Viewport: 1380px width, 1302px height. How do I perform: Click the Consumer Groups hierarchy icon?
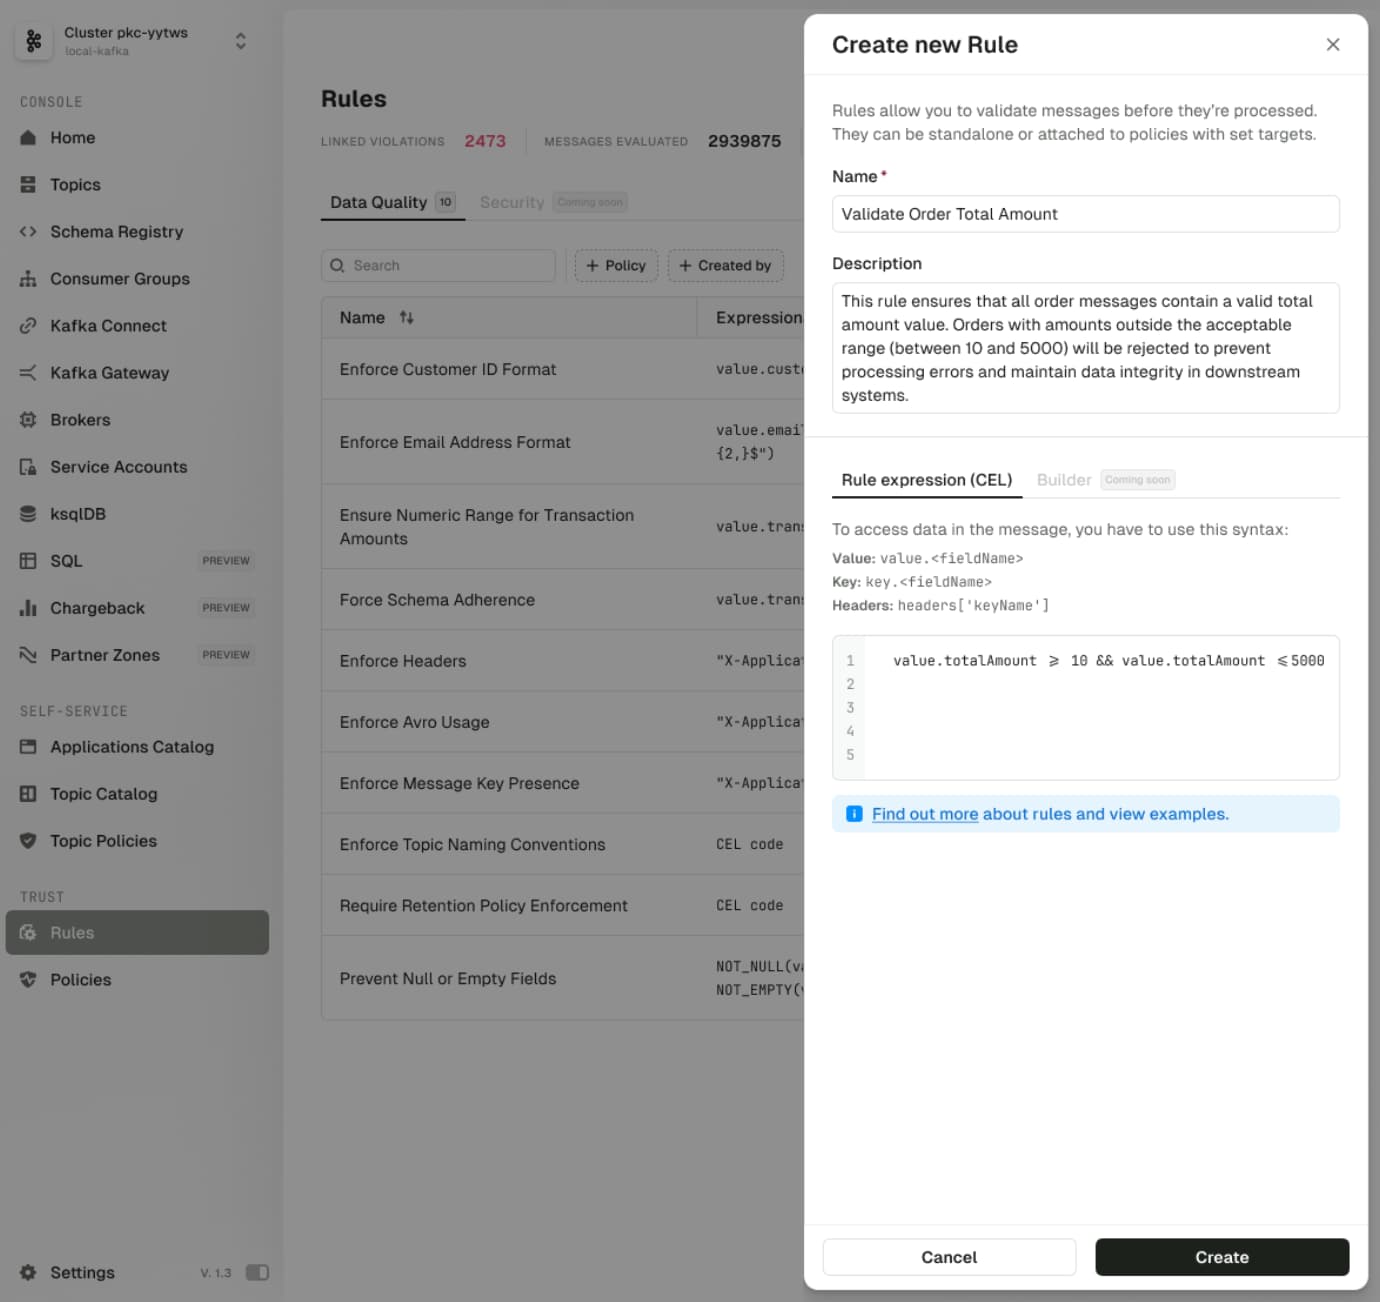pyautogui.click(x=28, y=279)
